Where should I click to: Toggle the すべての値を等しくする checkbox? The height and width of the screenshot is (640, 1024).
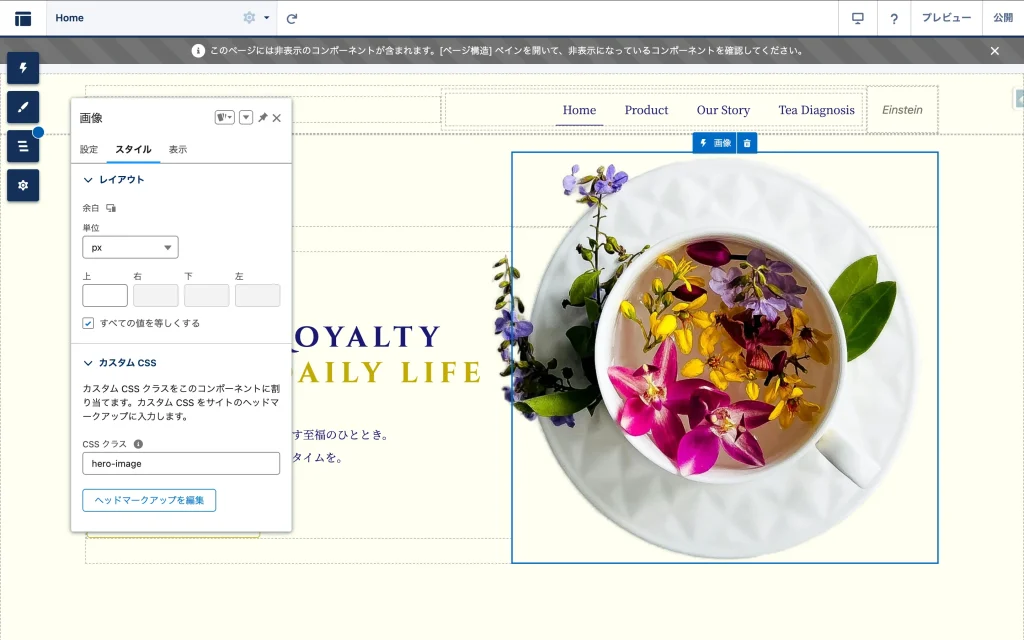[x=89, y=323]
